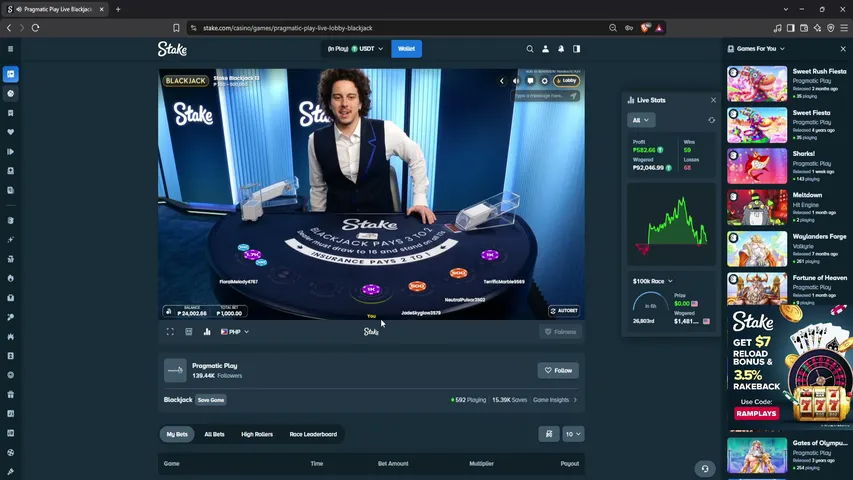Switch to theatre mode view
The width and height of the screenshot is (853, 480).
(x=189, y=331)
